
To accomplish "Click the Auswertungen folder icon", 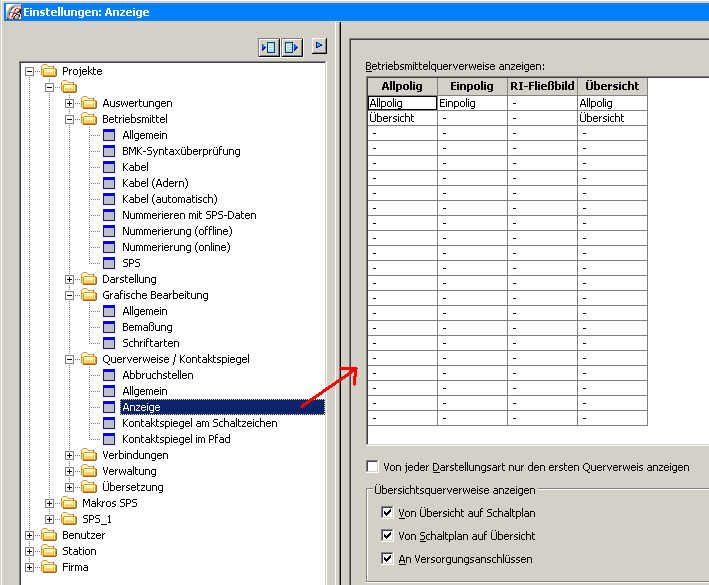I will 89,103.
